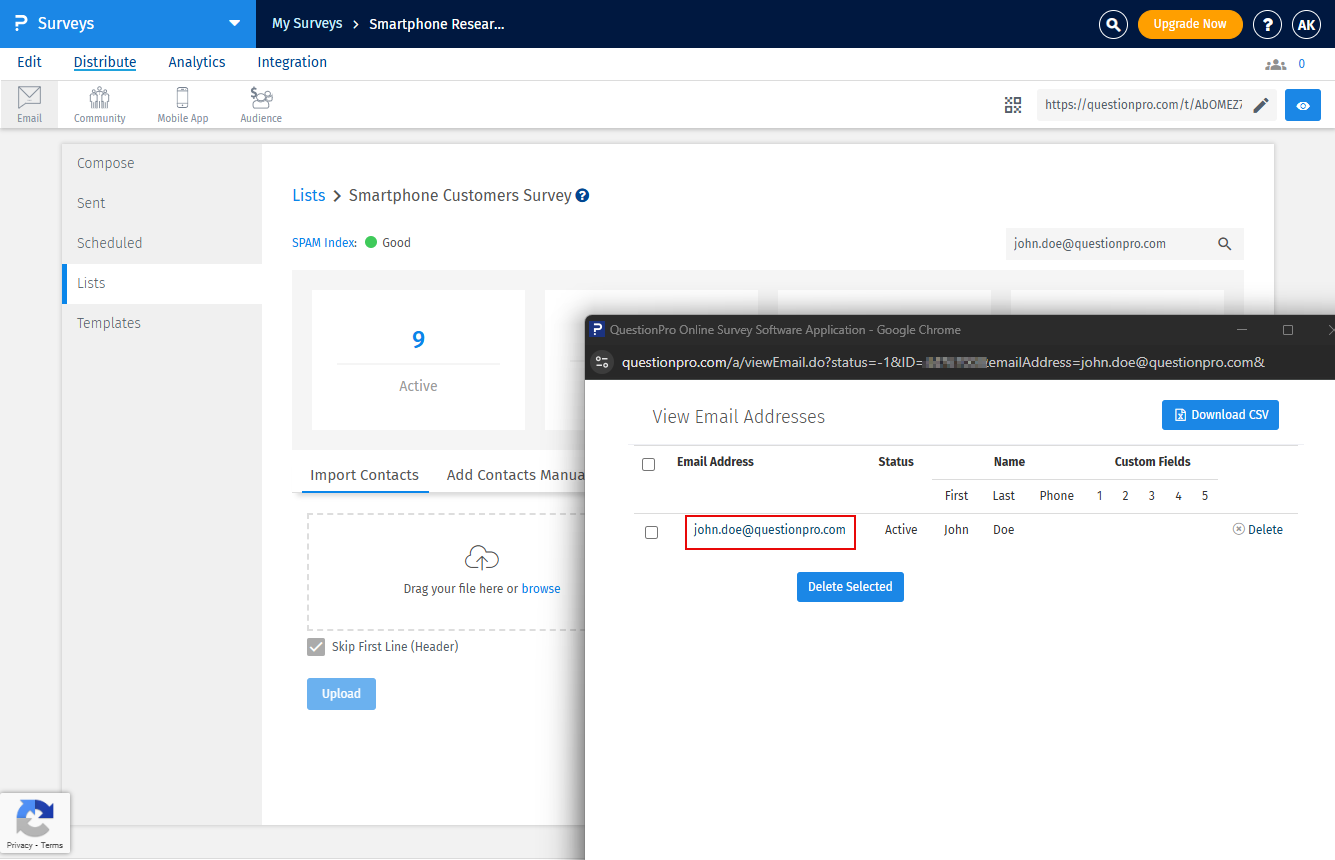Open Templates in the left sidebar

click(109, 323)
